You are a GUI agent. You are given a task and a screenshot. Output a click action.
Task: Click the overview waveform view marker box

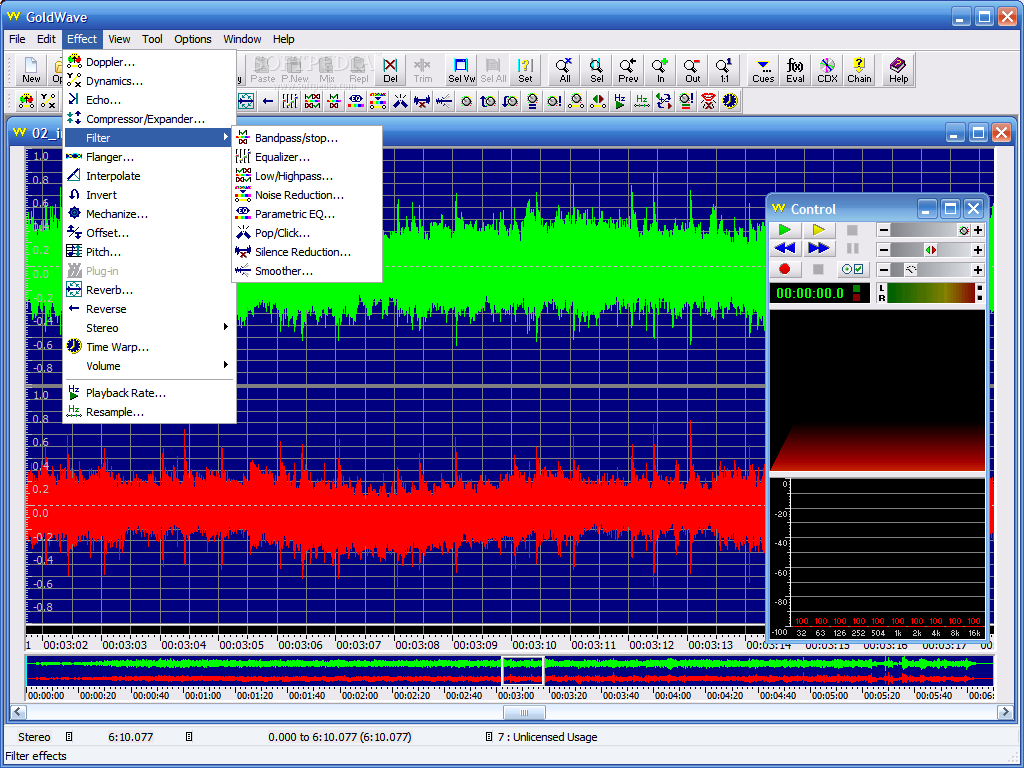(x=522, y=671)
